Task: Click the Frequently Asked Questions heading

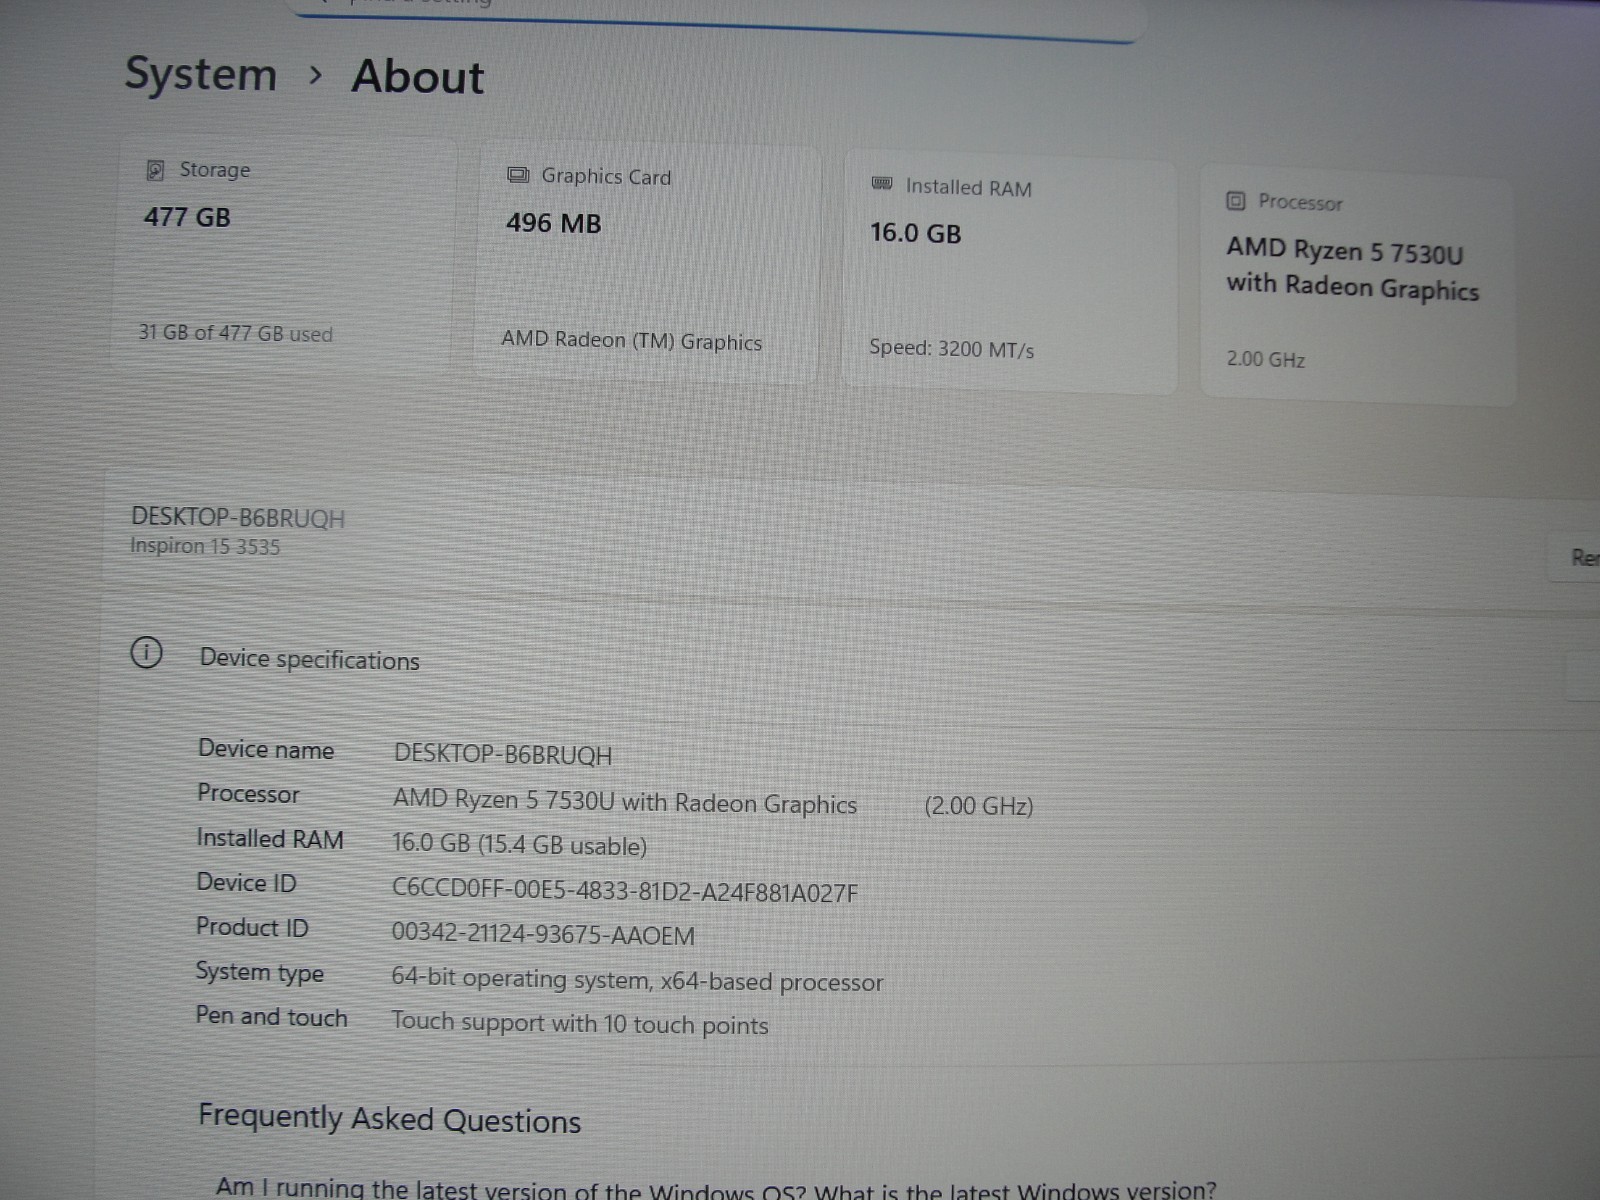Action: click(x=389, y=1118)
